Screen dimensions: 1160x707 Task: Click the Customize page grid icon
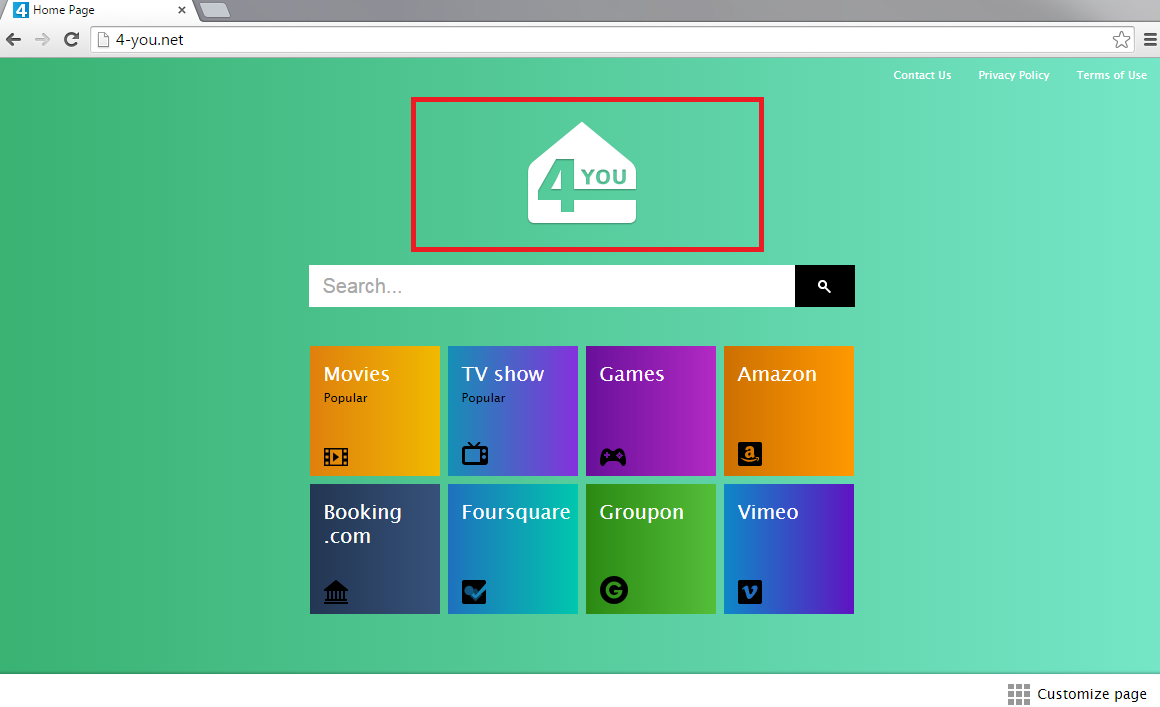1019,694
